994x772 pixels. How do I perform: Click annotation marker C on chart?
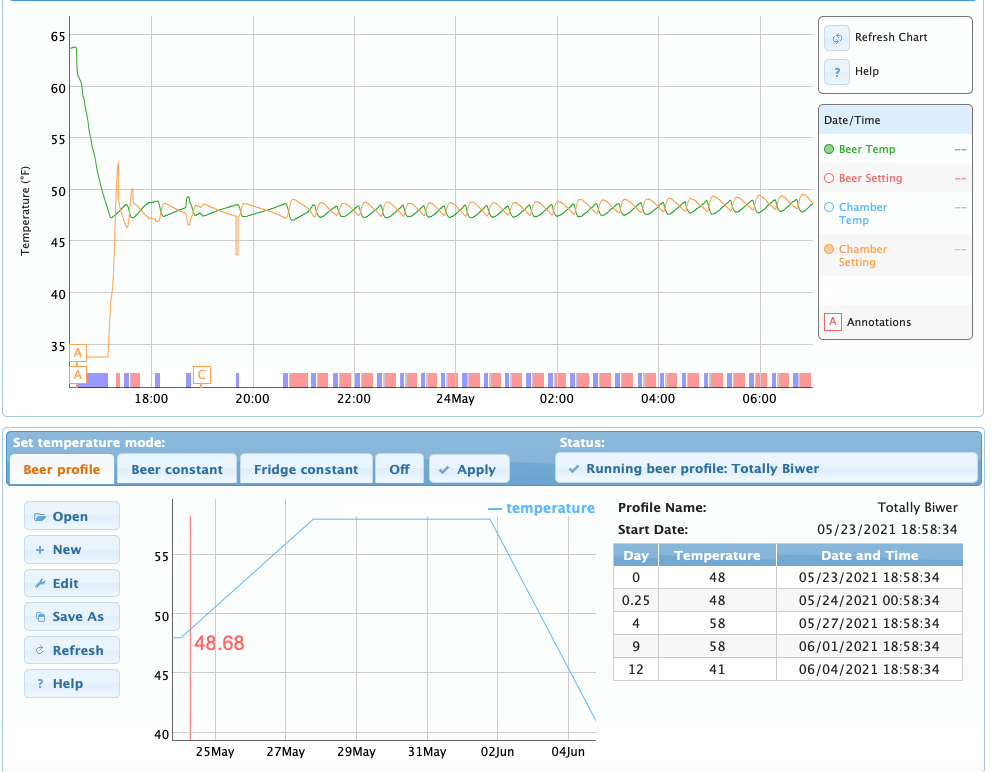(x=202, y=375)
